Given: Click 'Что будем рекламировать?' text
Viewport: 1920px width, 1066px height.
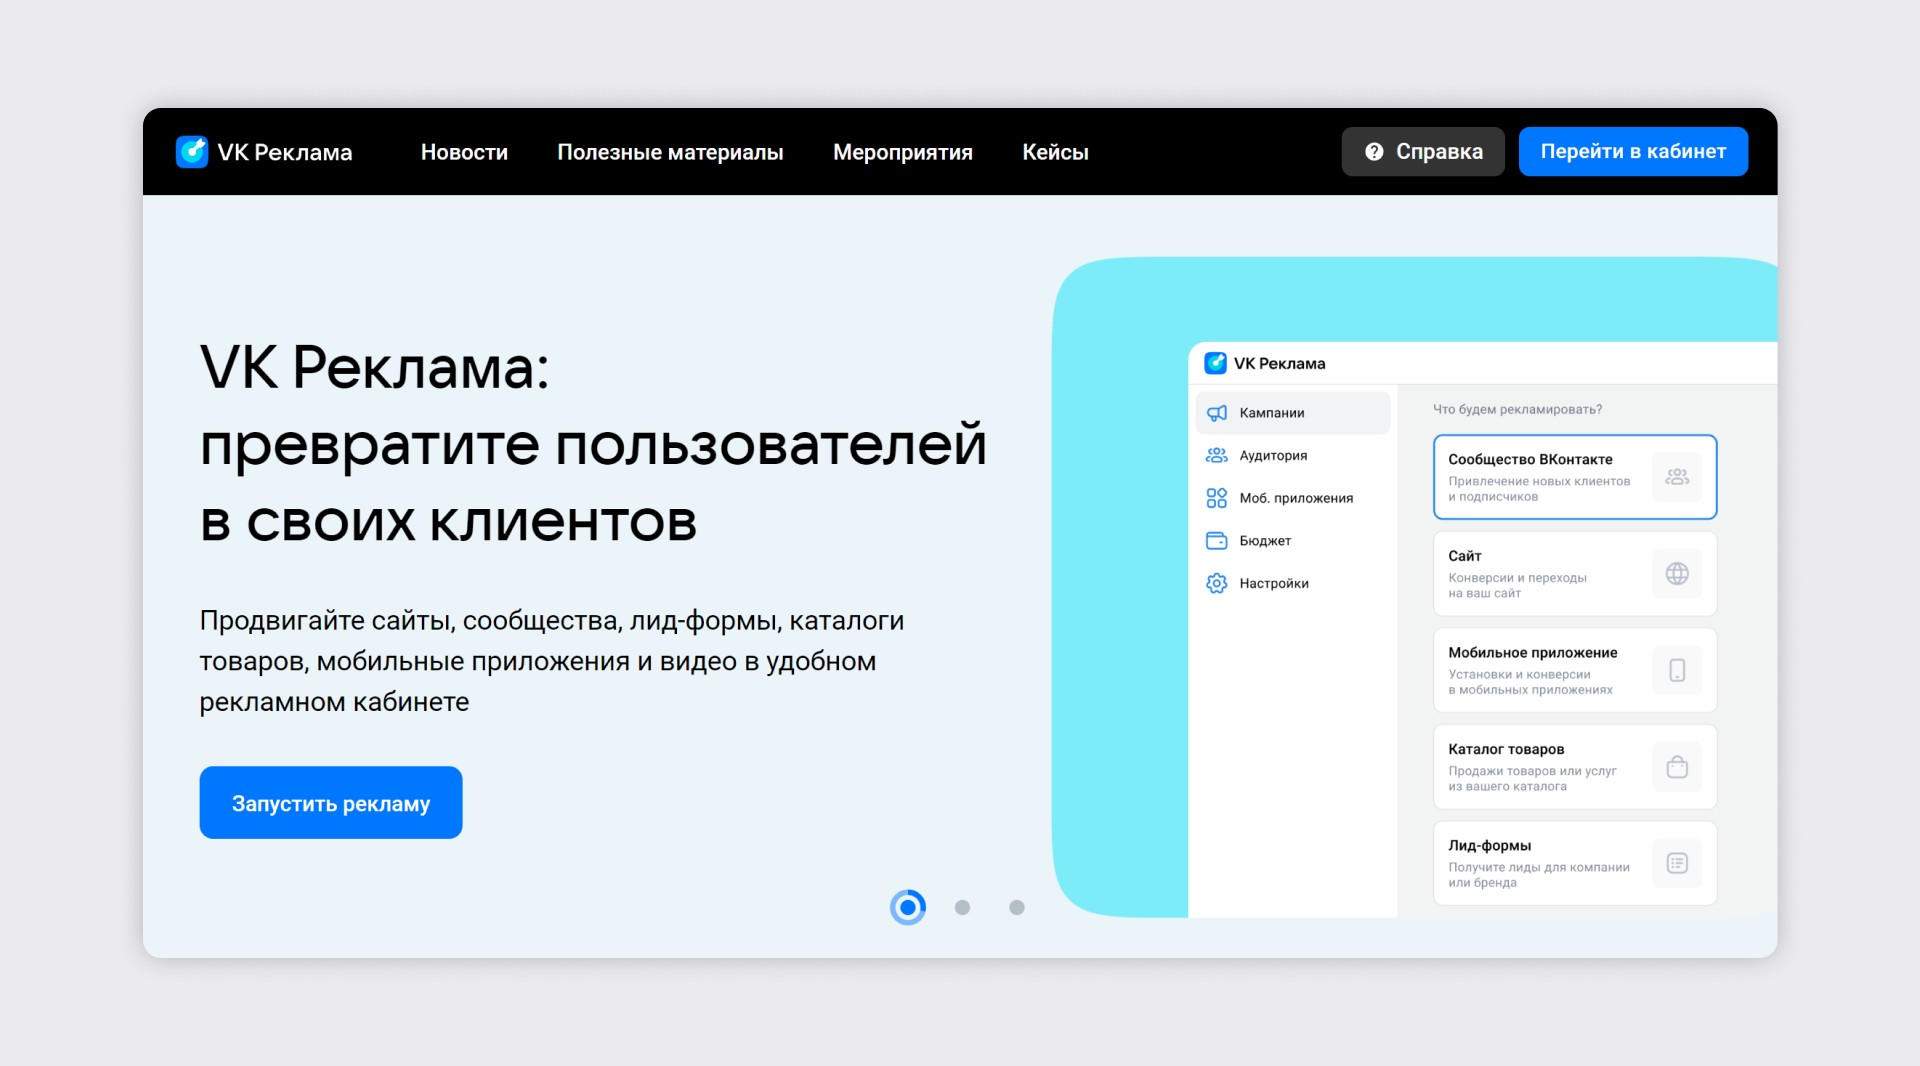Looking at the screenshot, I should point(1517,409).
